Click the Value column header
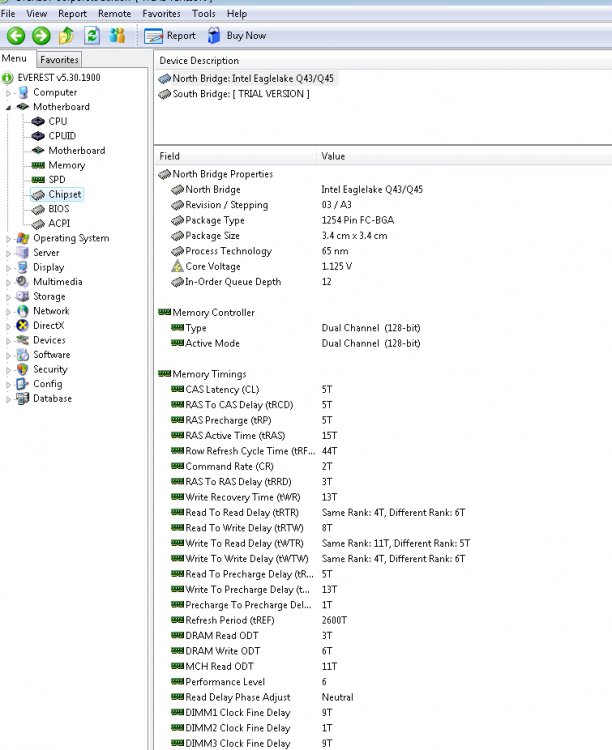Viewport: 612px width, 750px height. coord(464,156)
